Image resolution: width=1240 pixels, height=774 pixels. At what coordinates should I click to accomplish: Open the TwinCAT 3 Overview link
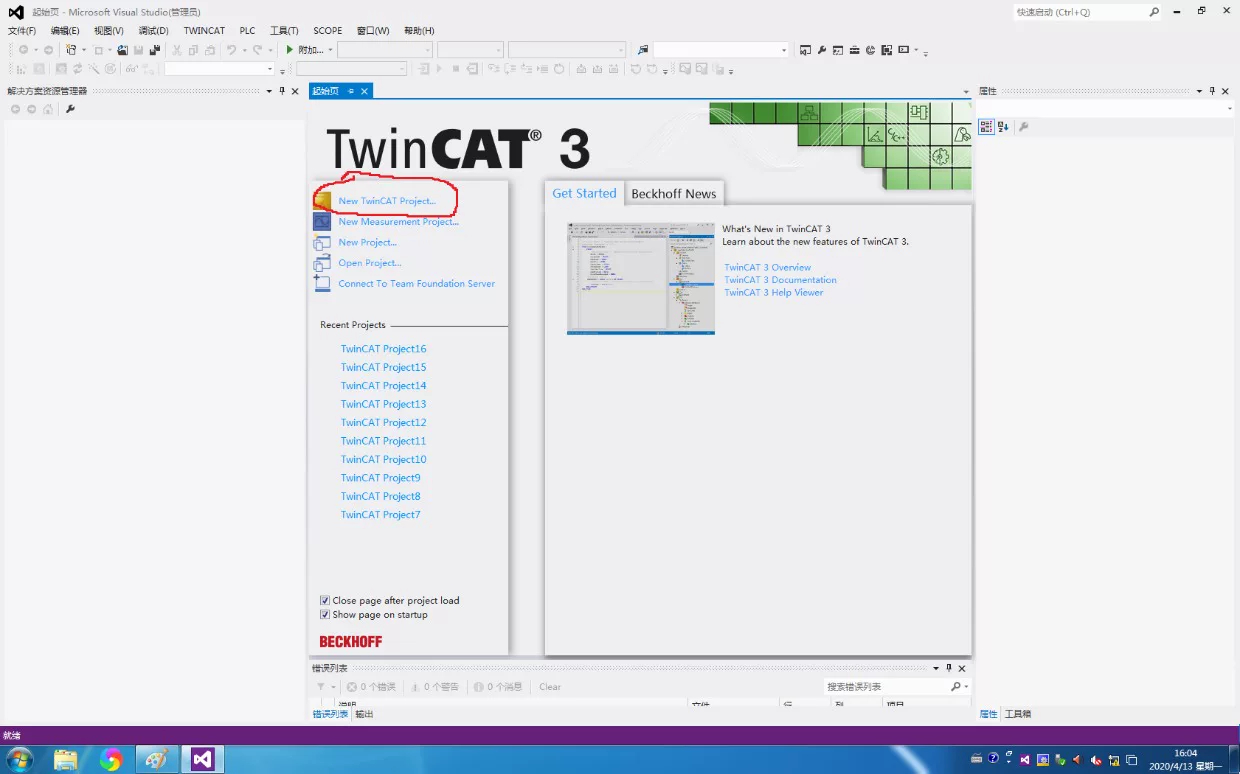click(768, 268)
